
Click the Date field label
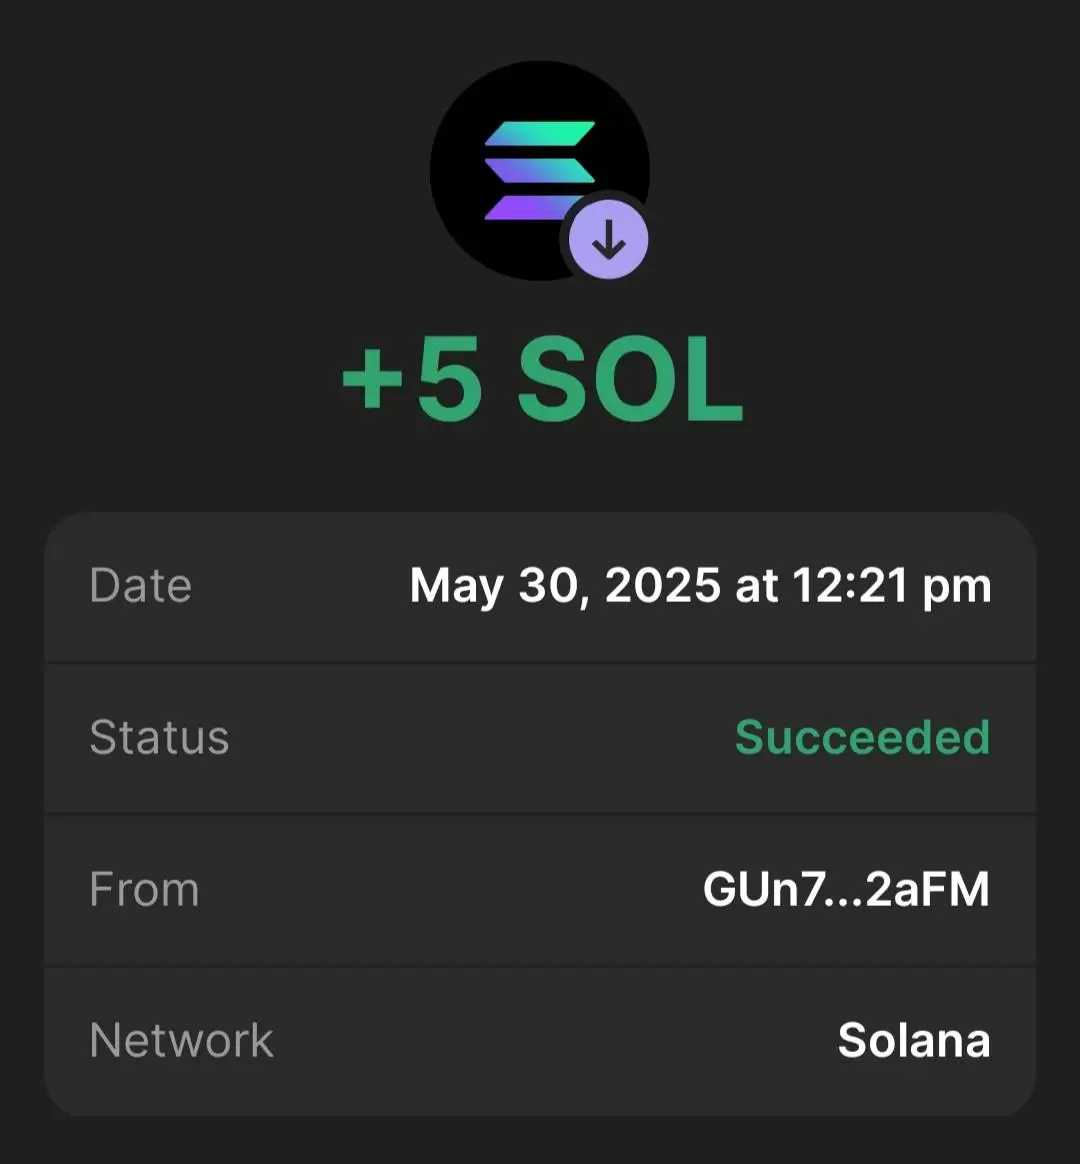click(140, 586)
